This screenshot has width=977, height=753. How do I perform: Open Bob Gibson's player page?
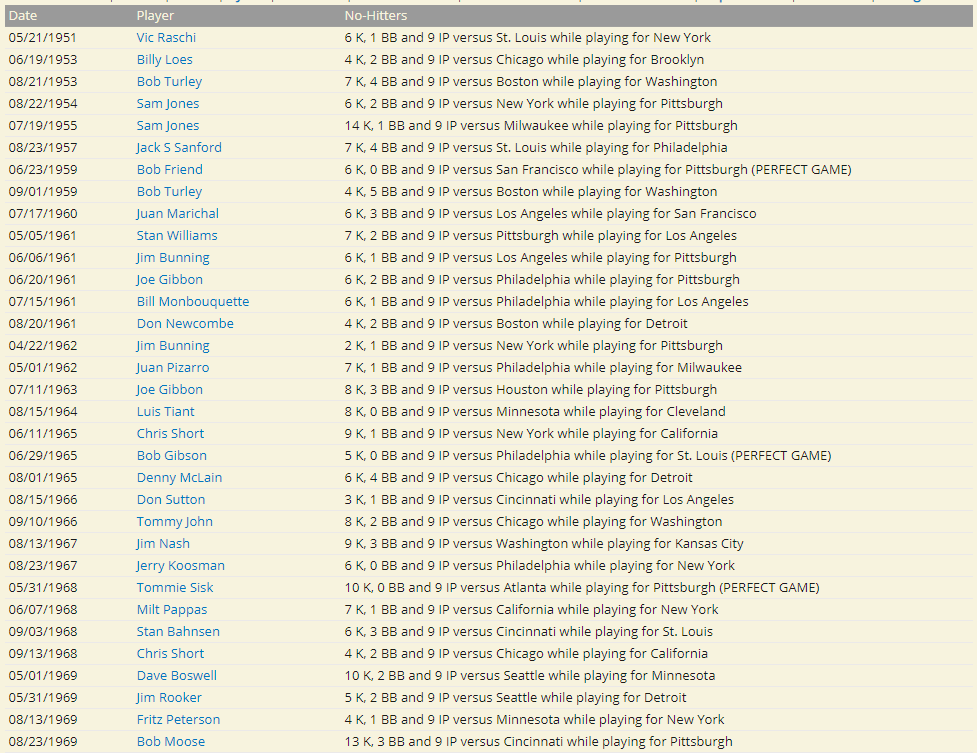click(171, 455)
